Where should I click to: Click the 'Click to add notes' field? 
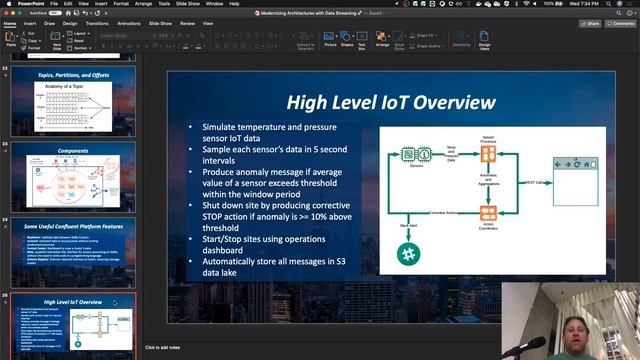pyautogui.click(x=162, y=347)
